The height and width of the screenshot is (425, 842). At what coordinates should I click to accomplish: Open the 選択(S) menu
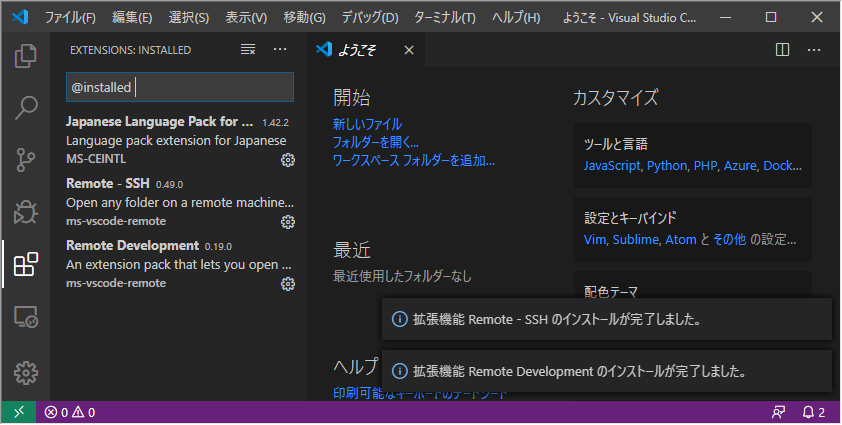[x=188, y=18]
